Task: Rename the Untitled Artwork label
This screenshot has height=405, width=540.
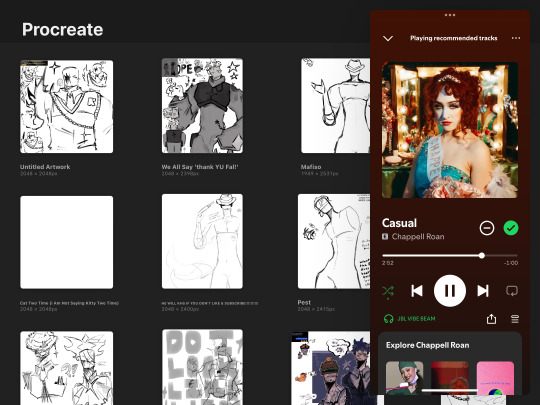Action: pyautogui.click(x=45, y=167)
